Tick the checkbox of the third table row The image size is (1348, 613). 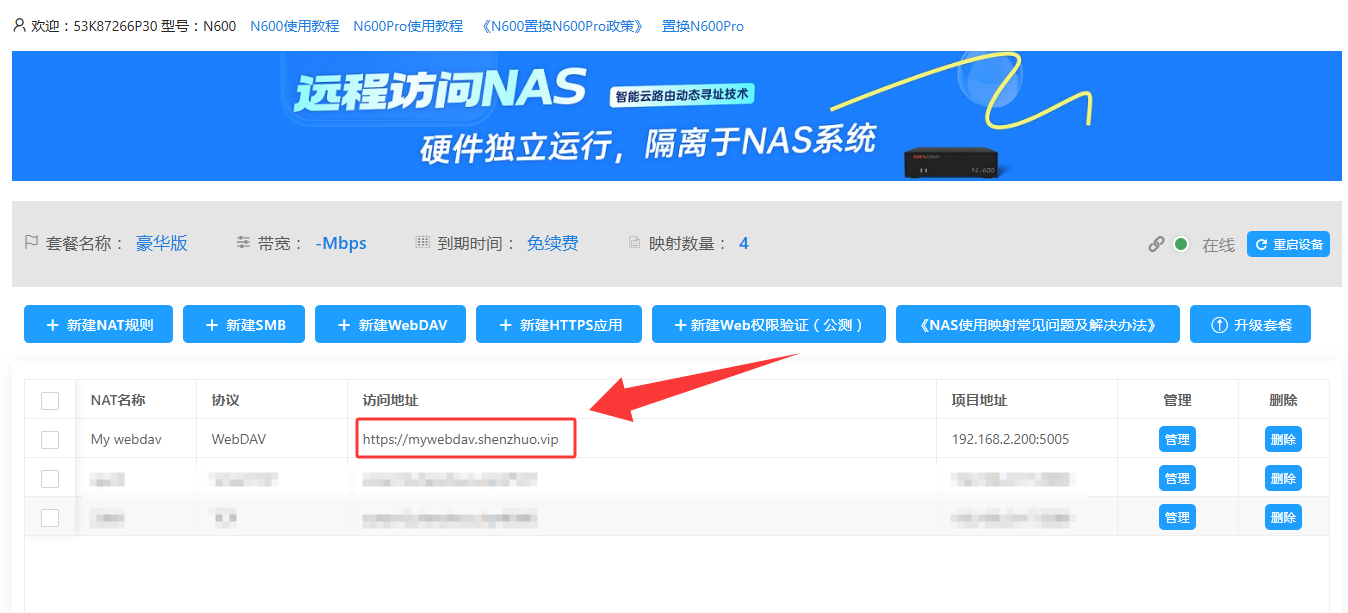click(x=50, y=518)
